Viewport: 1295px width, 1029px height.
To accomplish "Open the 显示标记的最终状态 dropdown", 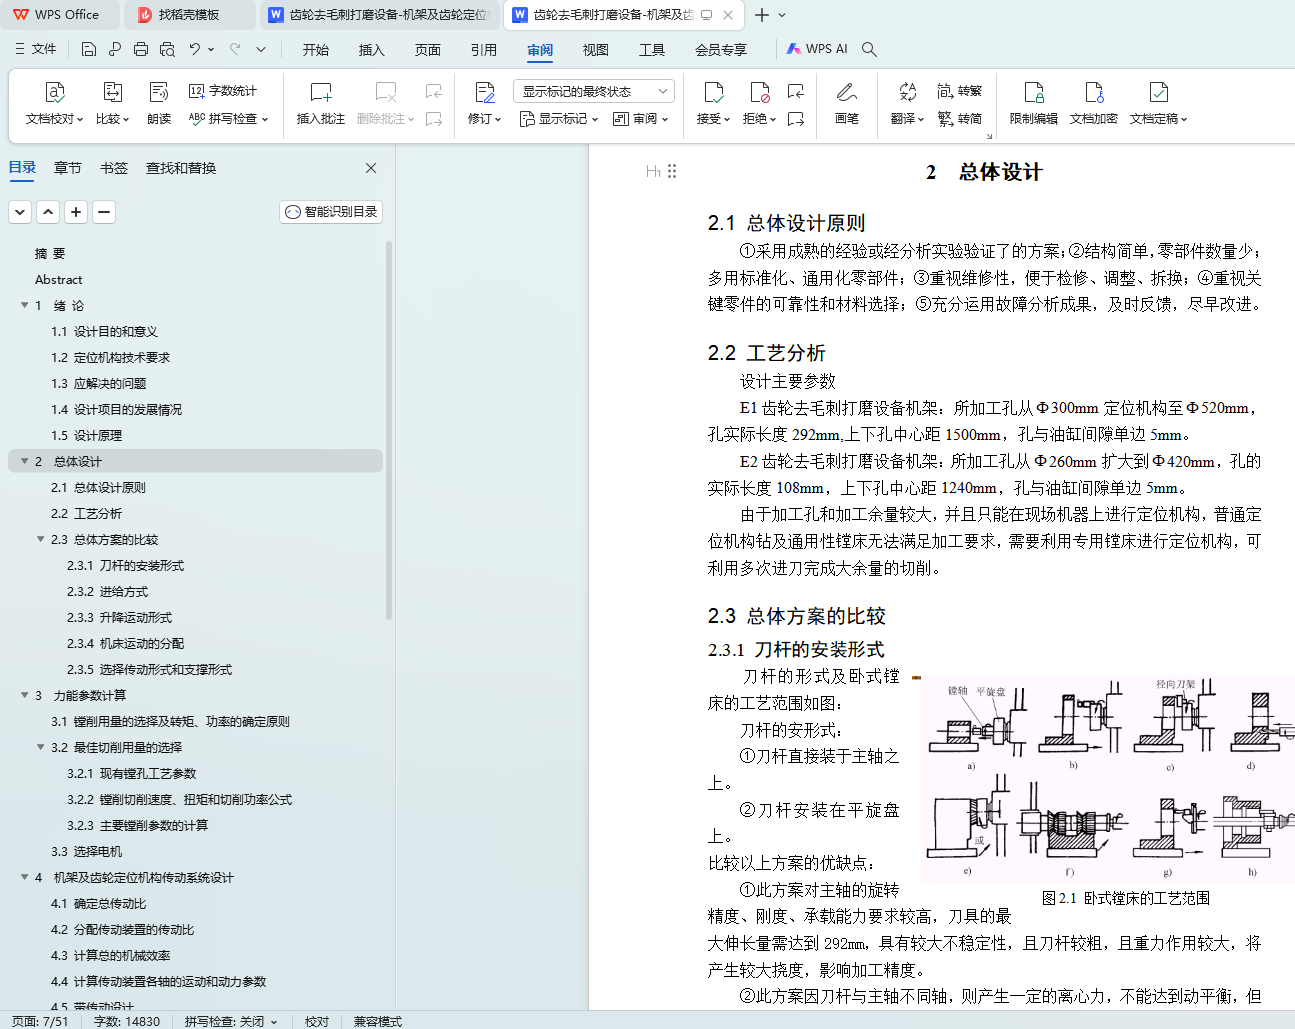I will [x=594, y=91].
